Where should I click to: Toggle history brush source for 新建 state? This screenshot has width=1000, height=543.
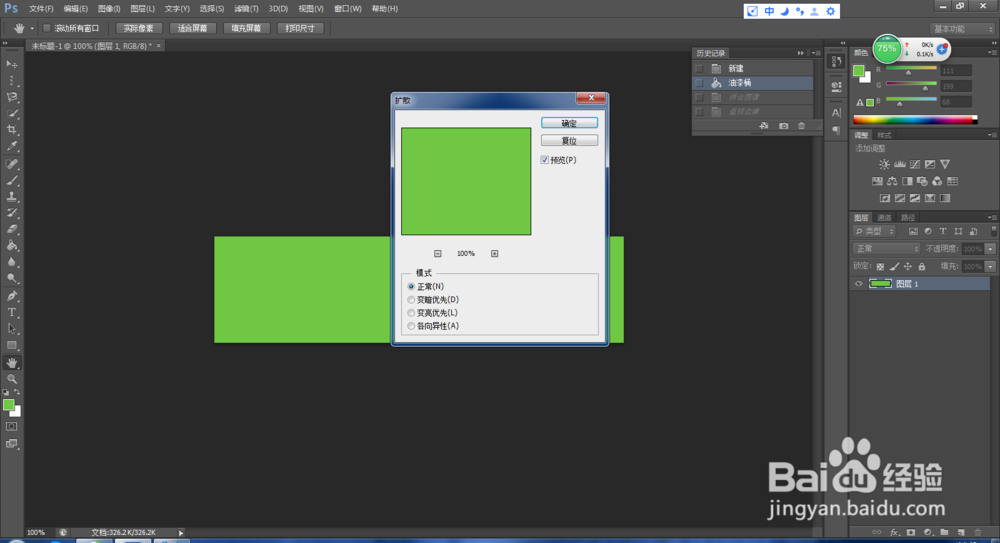699,68
